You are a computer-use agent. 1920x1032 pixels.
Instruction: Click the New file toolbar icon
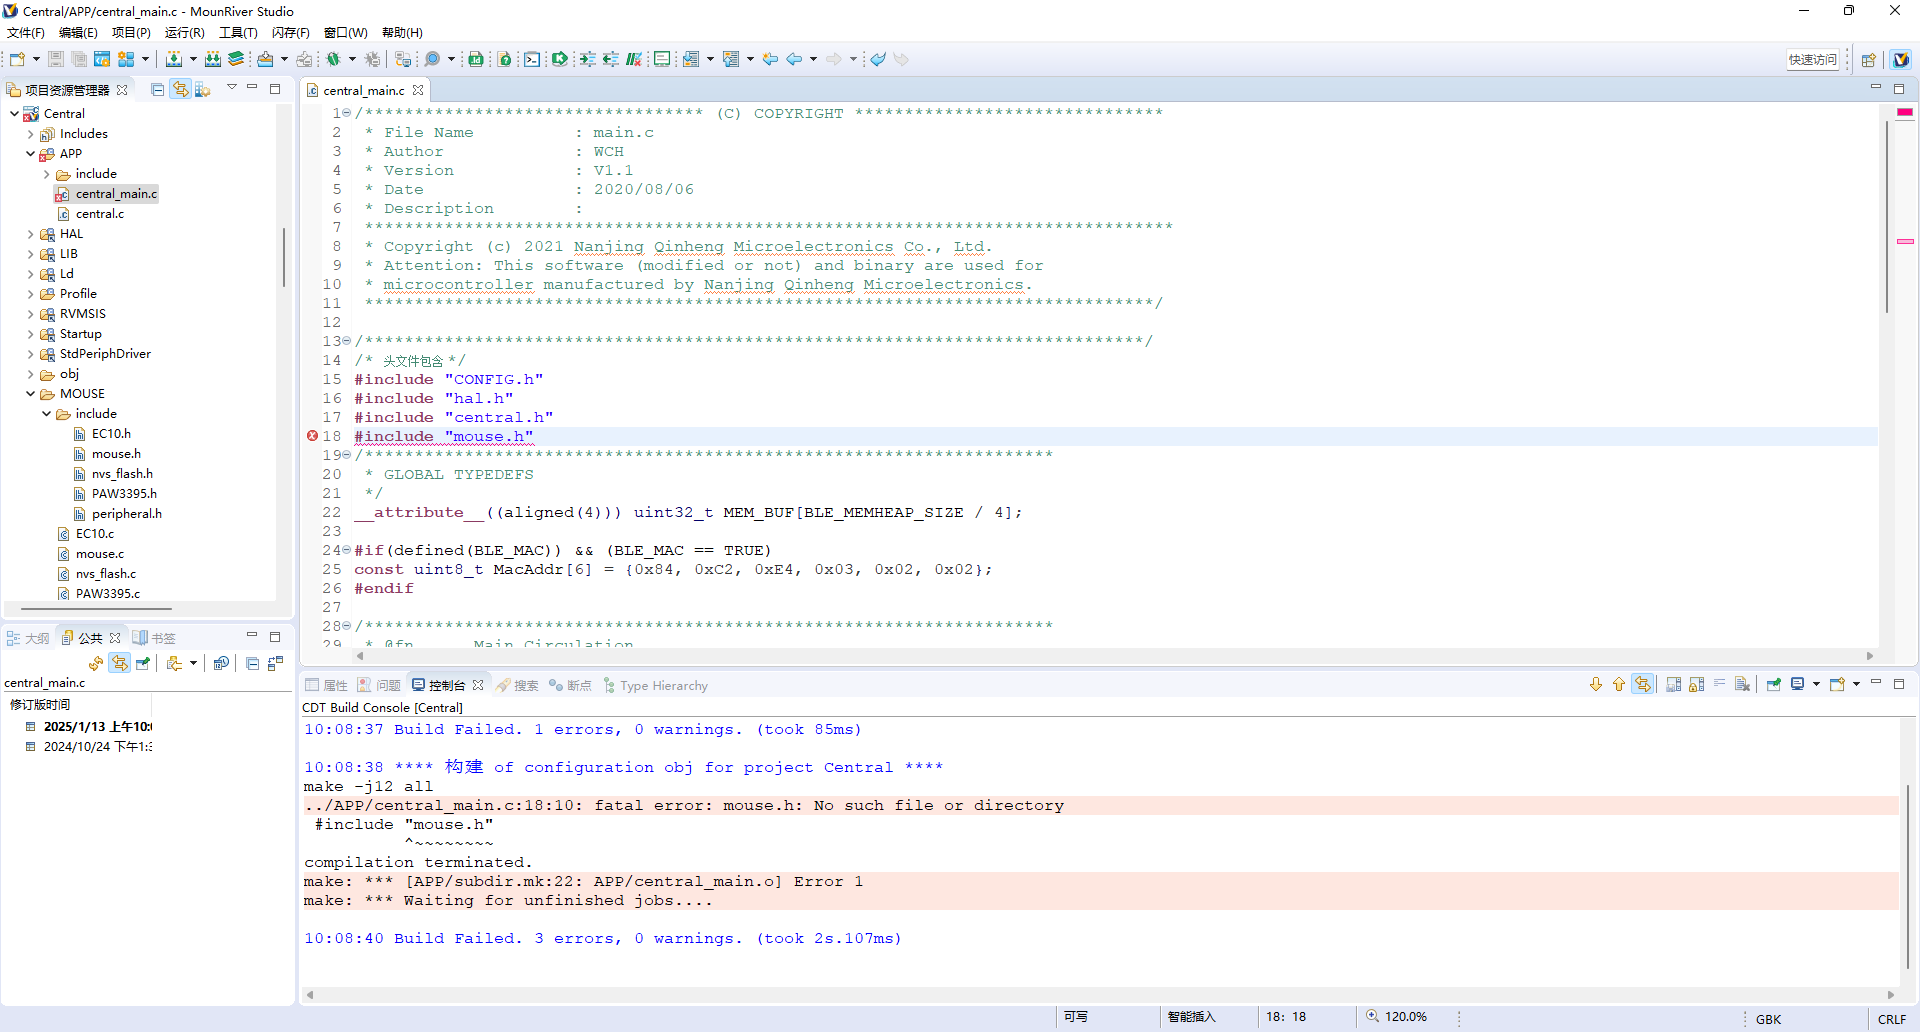click(17, 59)
